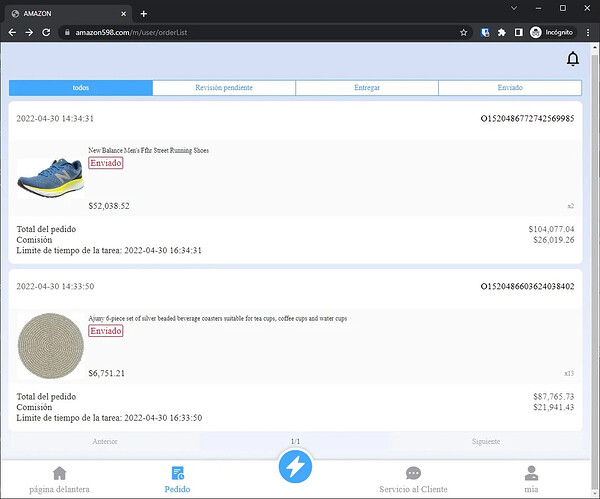Click task deadline 2022-04-30 16:33:50 line

pyautogui.click(x=109, y=418)
